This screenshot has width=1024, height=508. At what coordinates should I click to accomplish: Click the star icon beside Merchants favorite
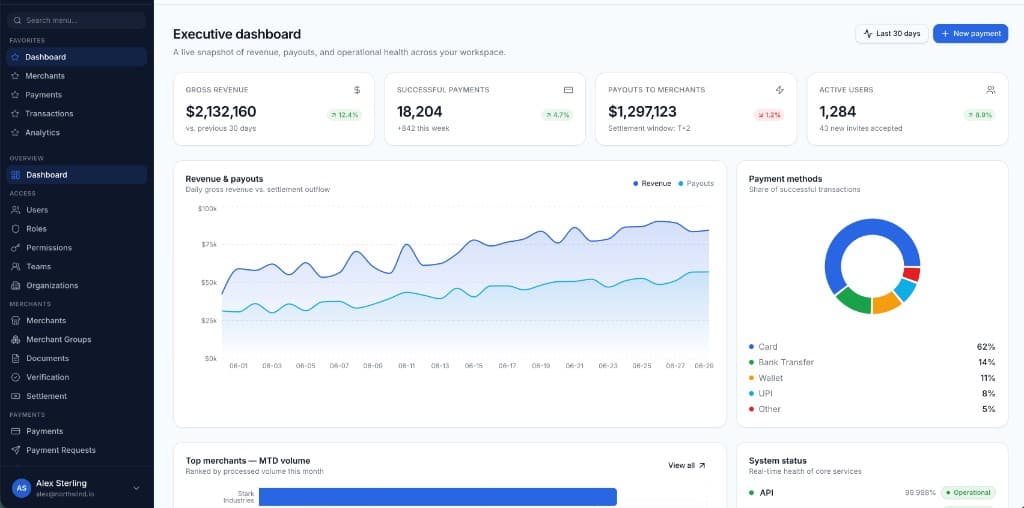(x=16, y=76)
